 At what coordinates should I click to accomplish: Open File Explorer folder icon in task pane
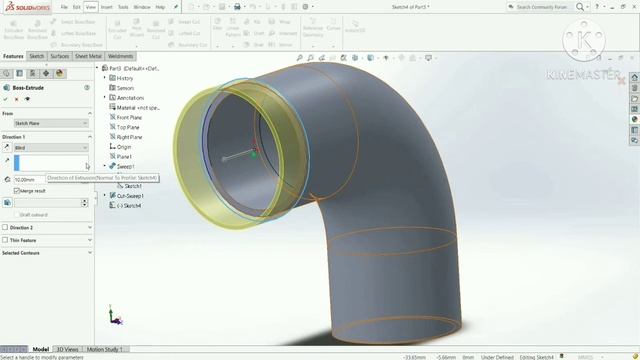[634, 98]
